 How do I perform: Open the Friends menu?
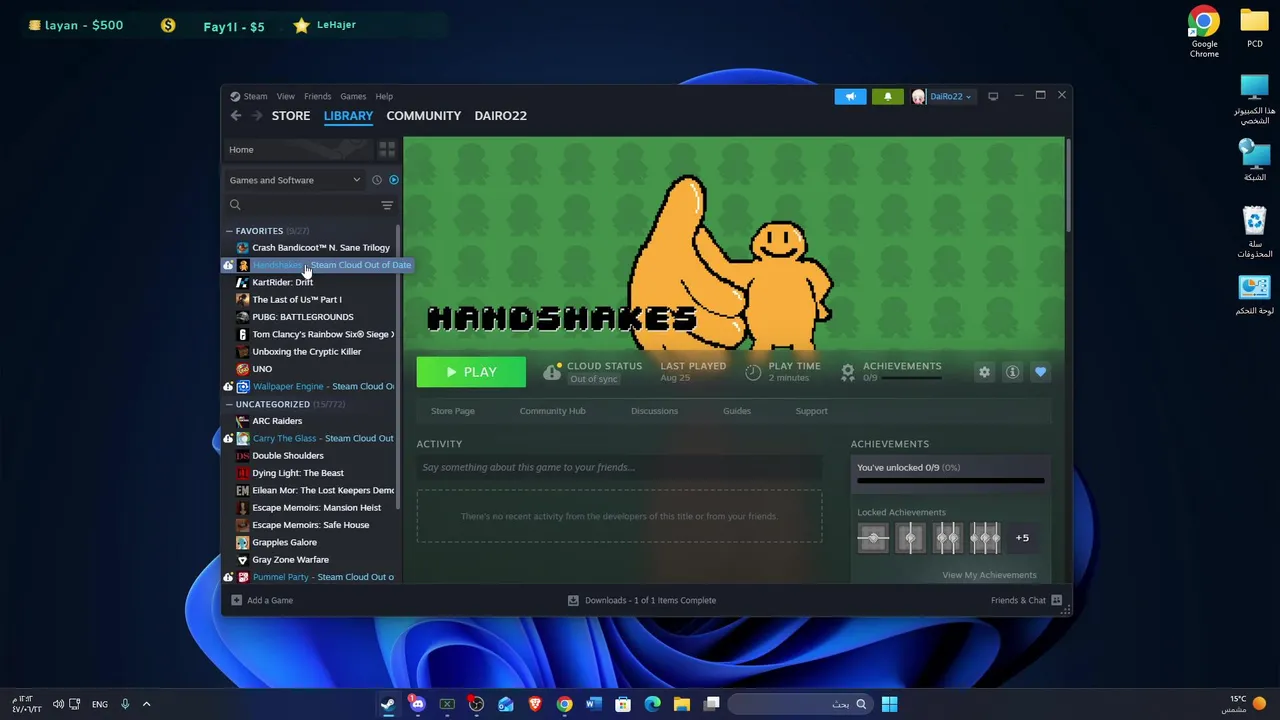click(x=317, y=96)
